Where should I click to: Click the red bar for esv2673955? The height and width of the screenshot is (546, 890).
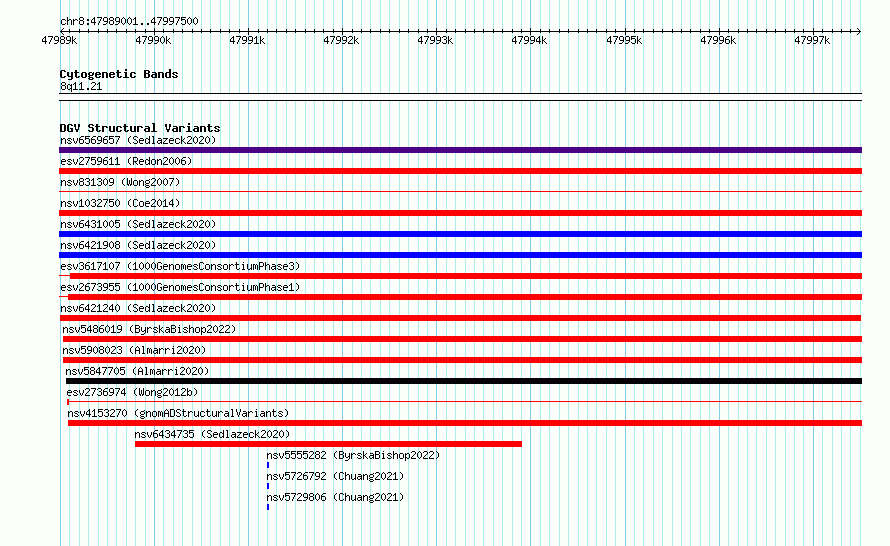coord(465,297)
